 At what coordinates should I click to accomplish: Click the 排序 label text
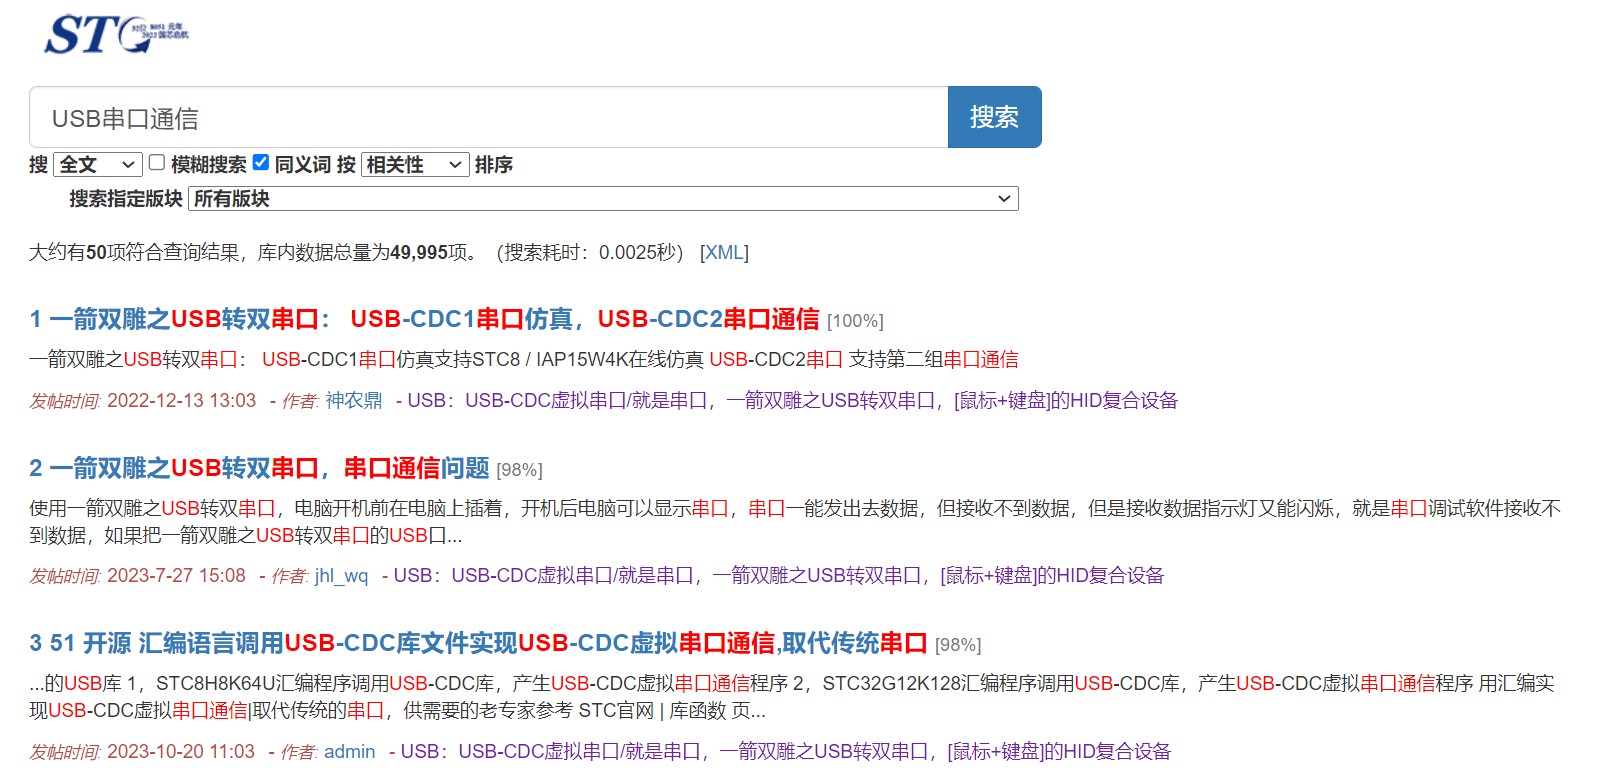[494, 164]
